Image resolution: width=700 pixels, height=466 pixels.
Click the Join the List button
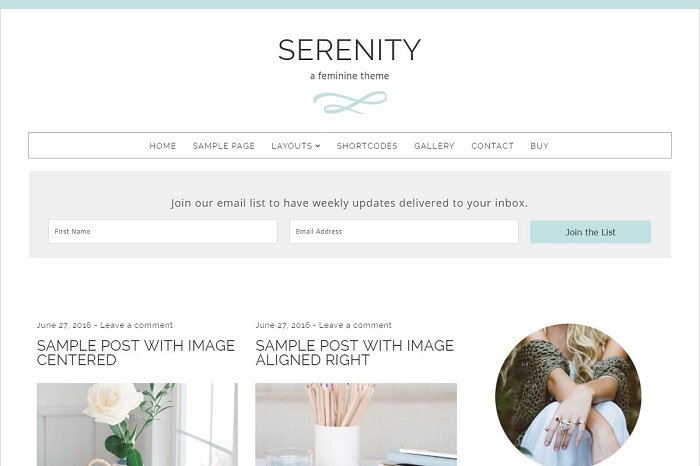590,232
